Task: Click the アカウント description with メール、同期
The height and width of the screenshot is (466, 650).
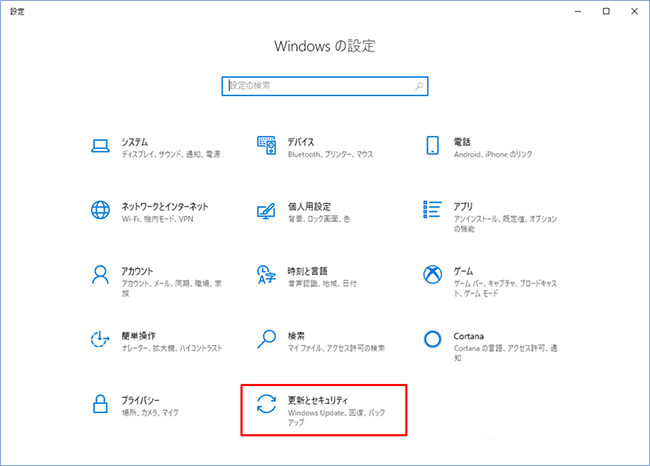Action: (172, 289)
